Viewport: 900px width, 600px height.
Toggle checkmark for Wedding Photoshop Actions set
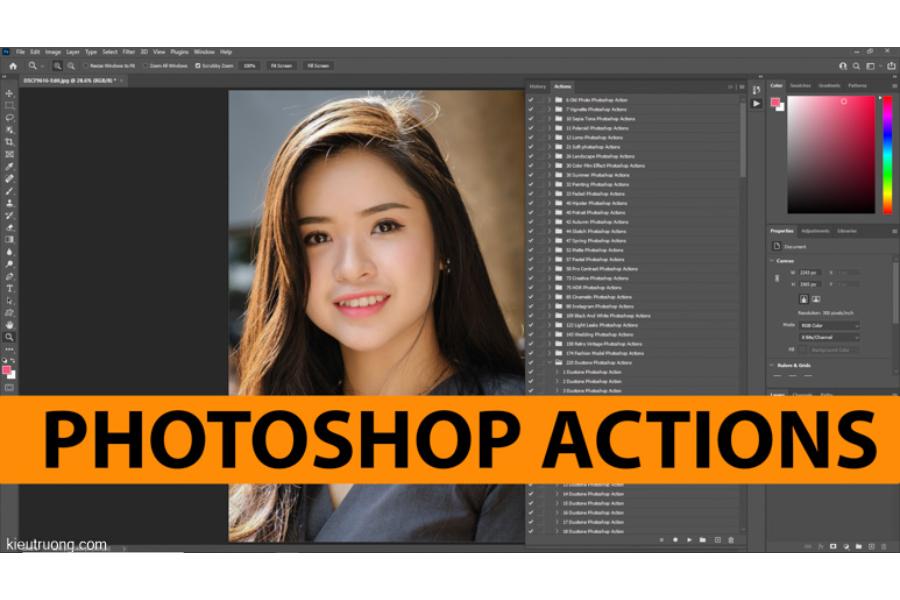(531, 334)
